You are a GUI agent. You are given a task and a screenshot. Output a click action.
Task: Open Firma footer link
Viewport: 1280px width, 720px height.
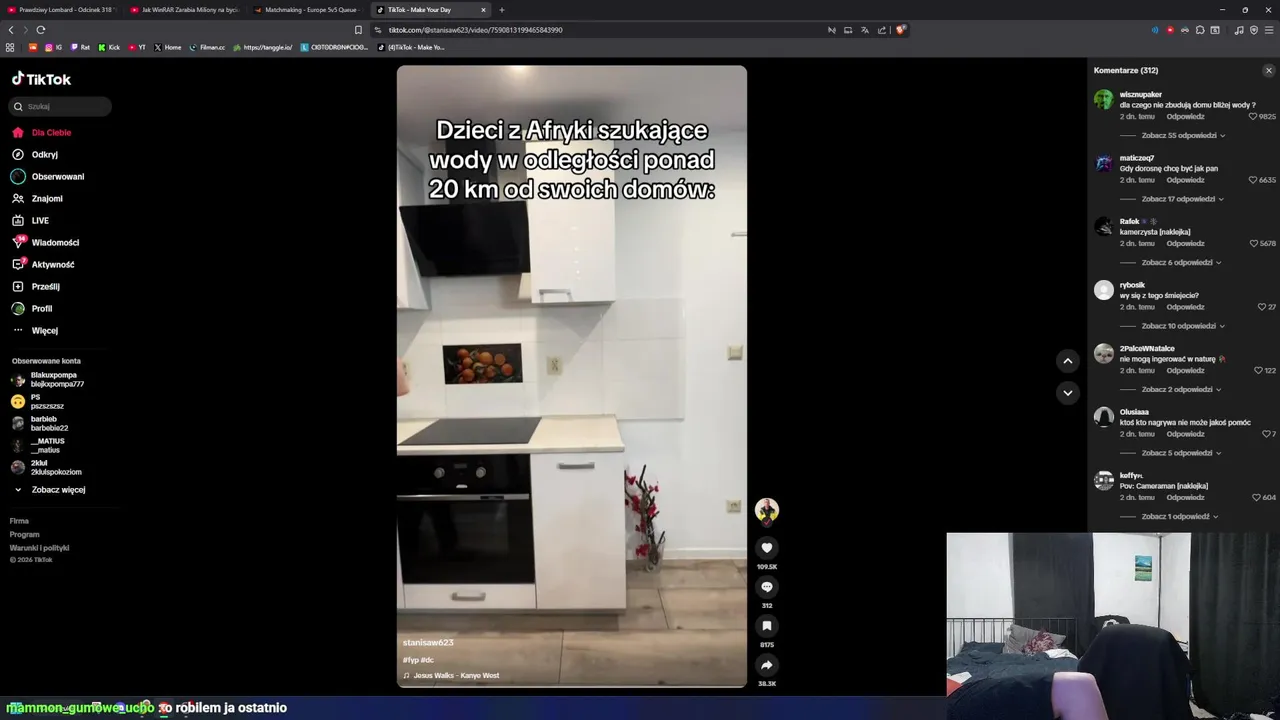[x=19, y=521]
